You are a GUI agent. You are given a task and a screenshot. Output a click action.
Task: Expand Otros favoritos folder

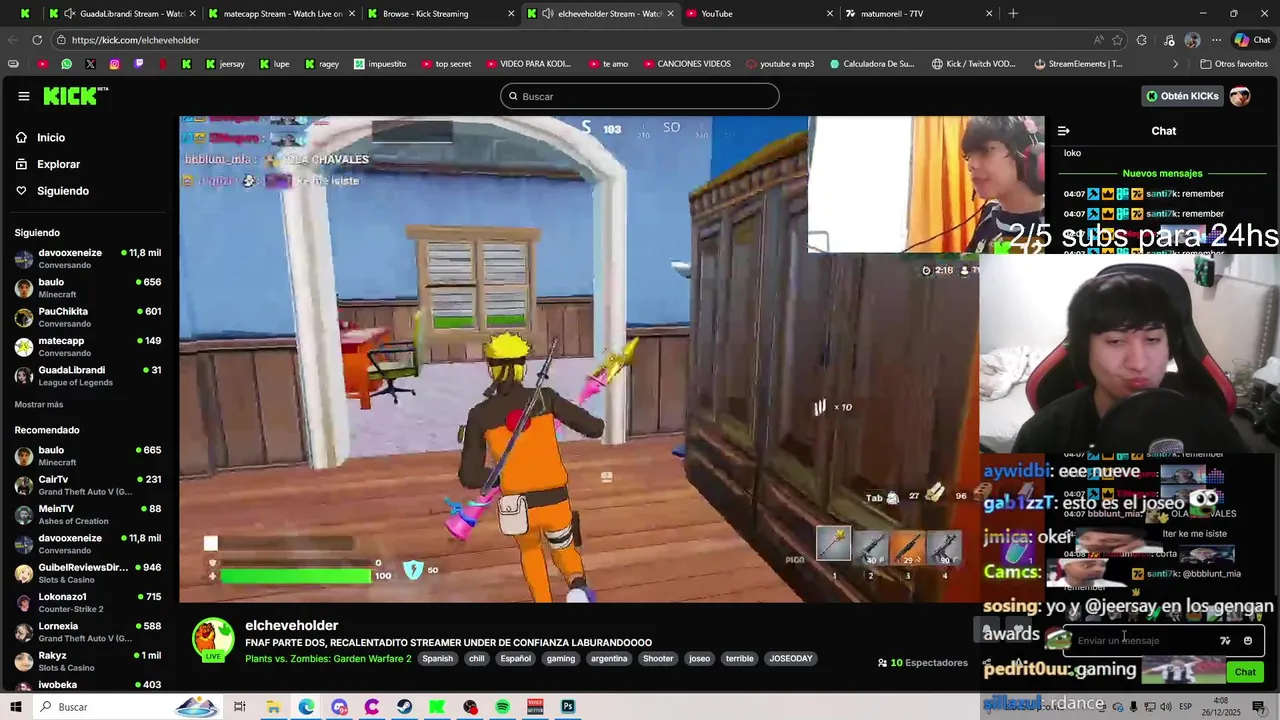(x=1234, y=64)
